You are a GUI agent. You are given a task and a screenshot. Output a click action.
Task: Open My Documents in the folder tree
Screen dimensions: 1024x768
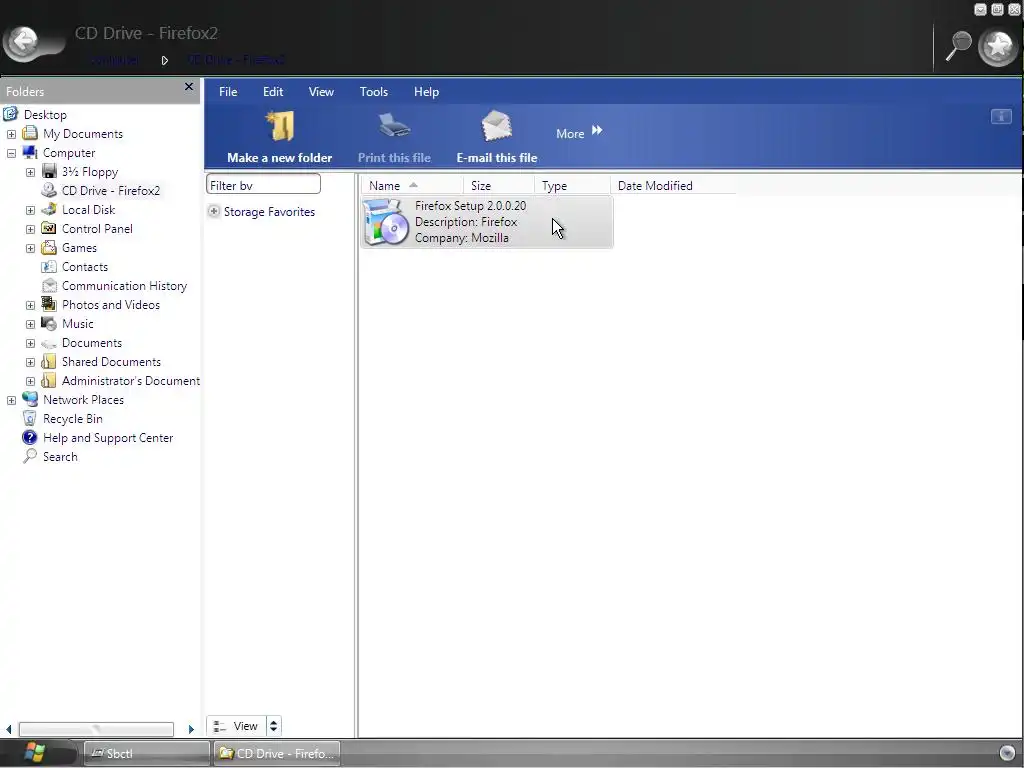coord(83,134)
